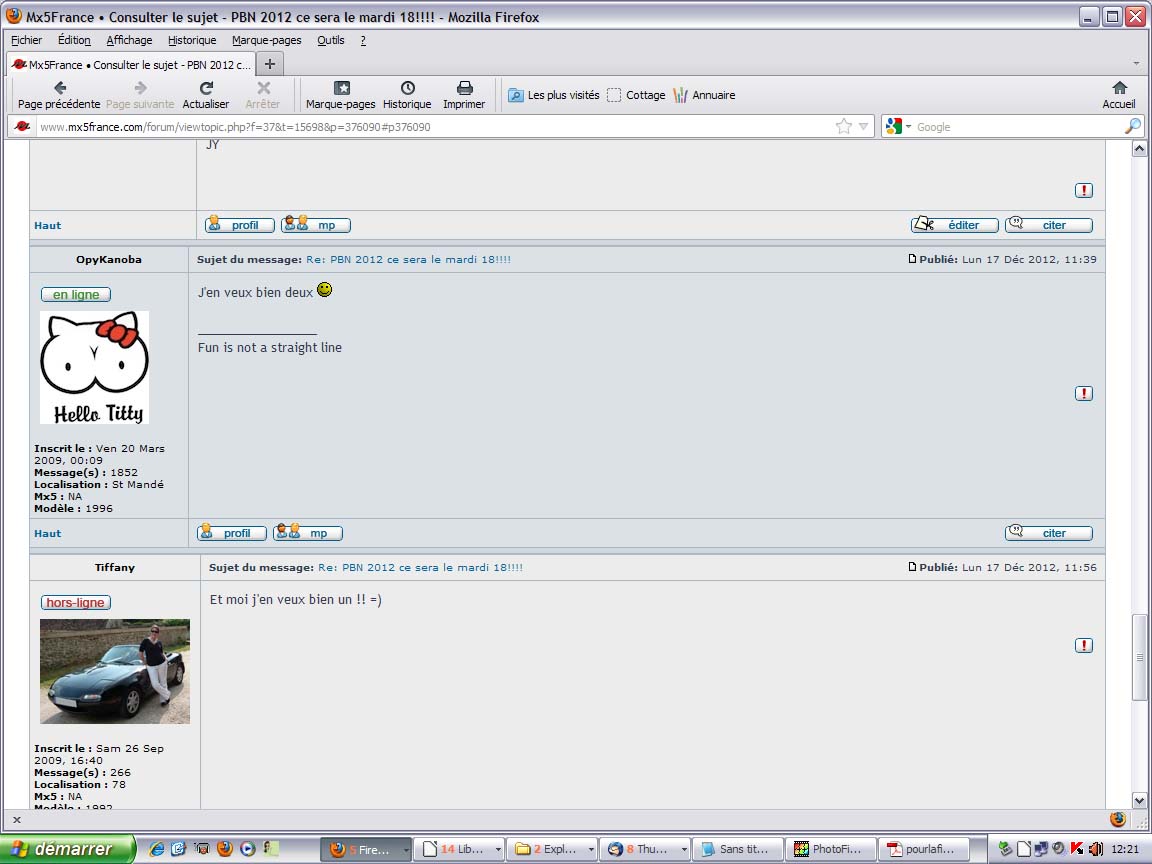Open the Annuaire bookmark
This screenshot has width=1152, height=864.
pos(704,95)
